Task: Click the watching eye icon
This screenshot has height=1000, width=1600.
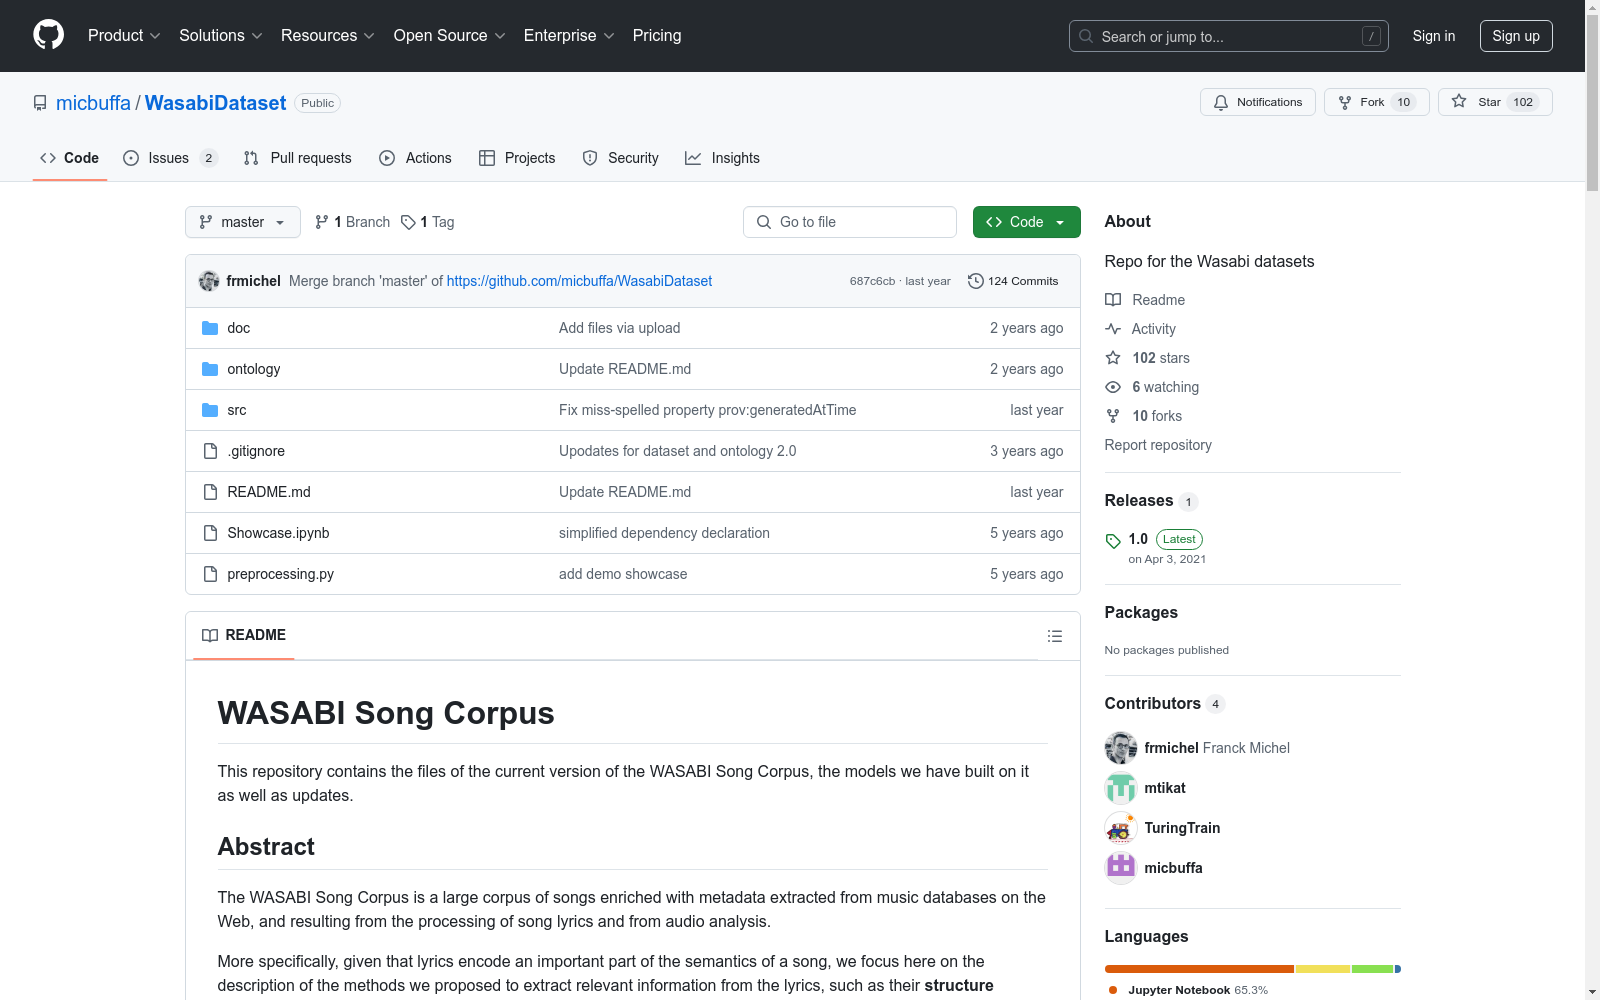Action: (1113, 387)
